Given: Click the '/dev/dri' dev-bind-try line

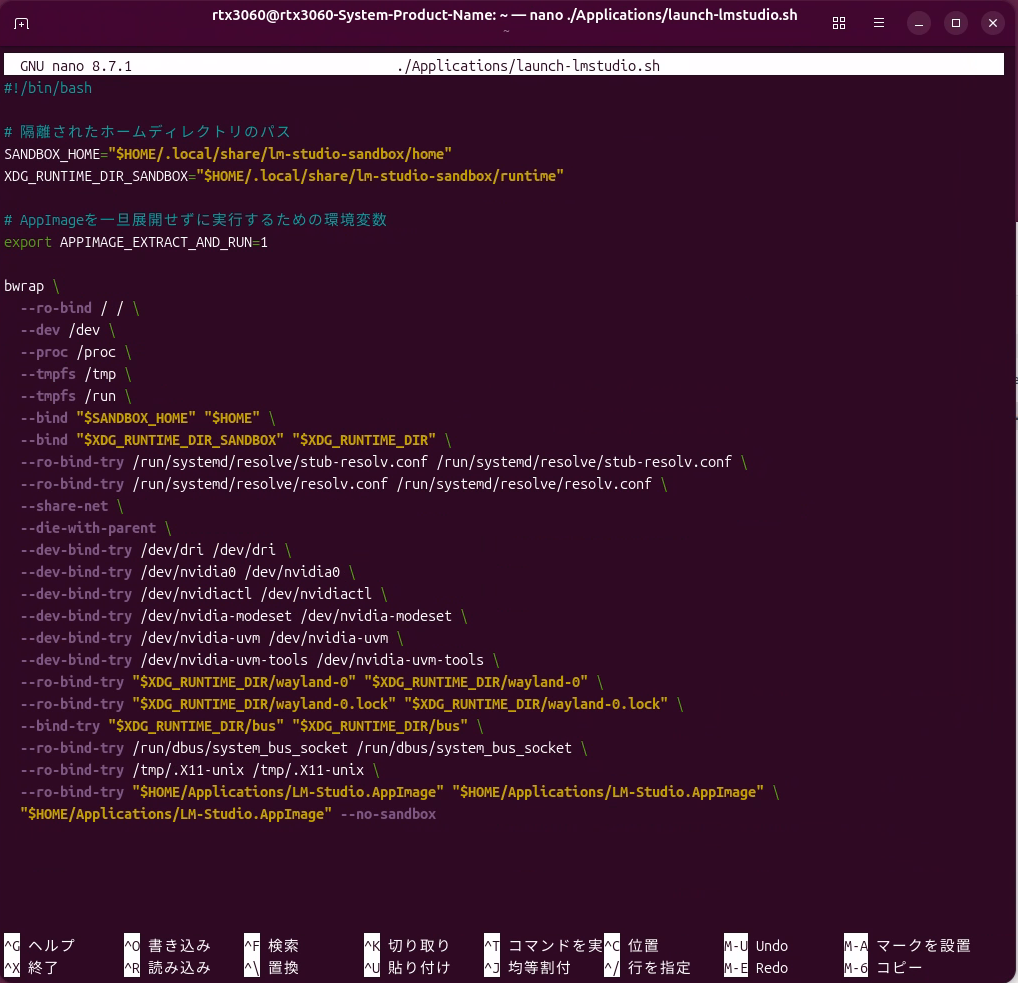Looking at the screenshot, I should [156, 551].
